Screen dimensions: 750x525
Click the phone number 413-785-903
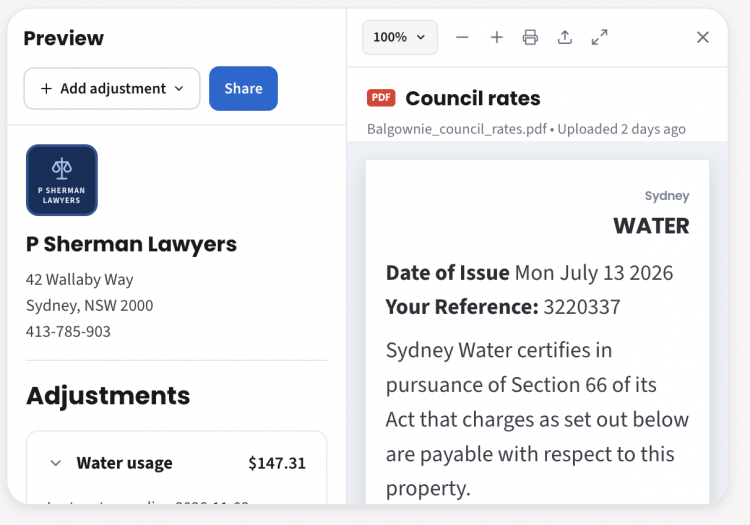point(68,331)
